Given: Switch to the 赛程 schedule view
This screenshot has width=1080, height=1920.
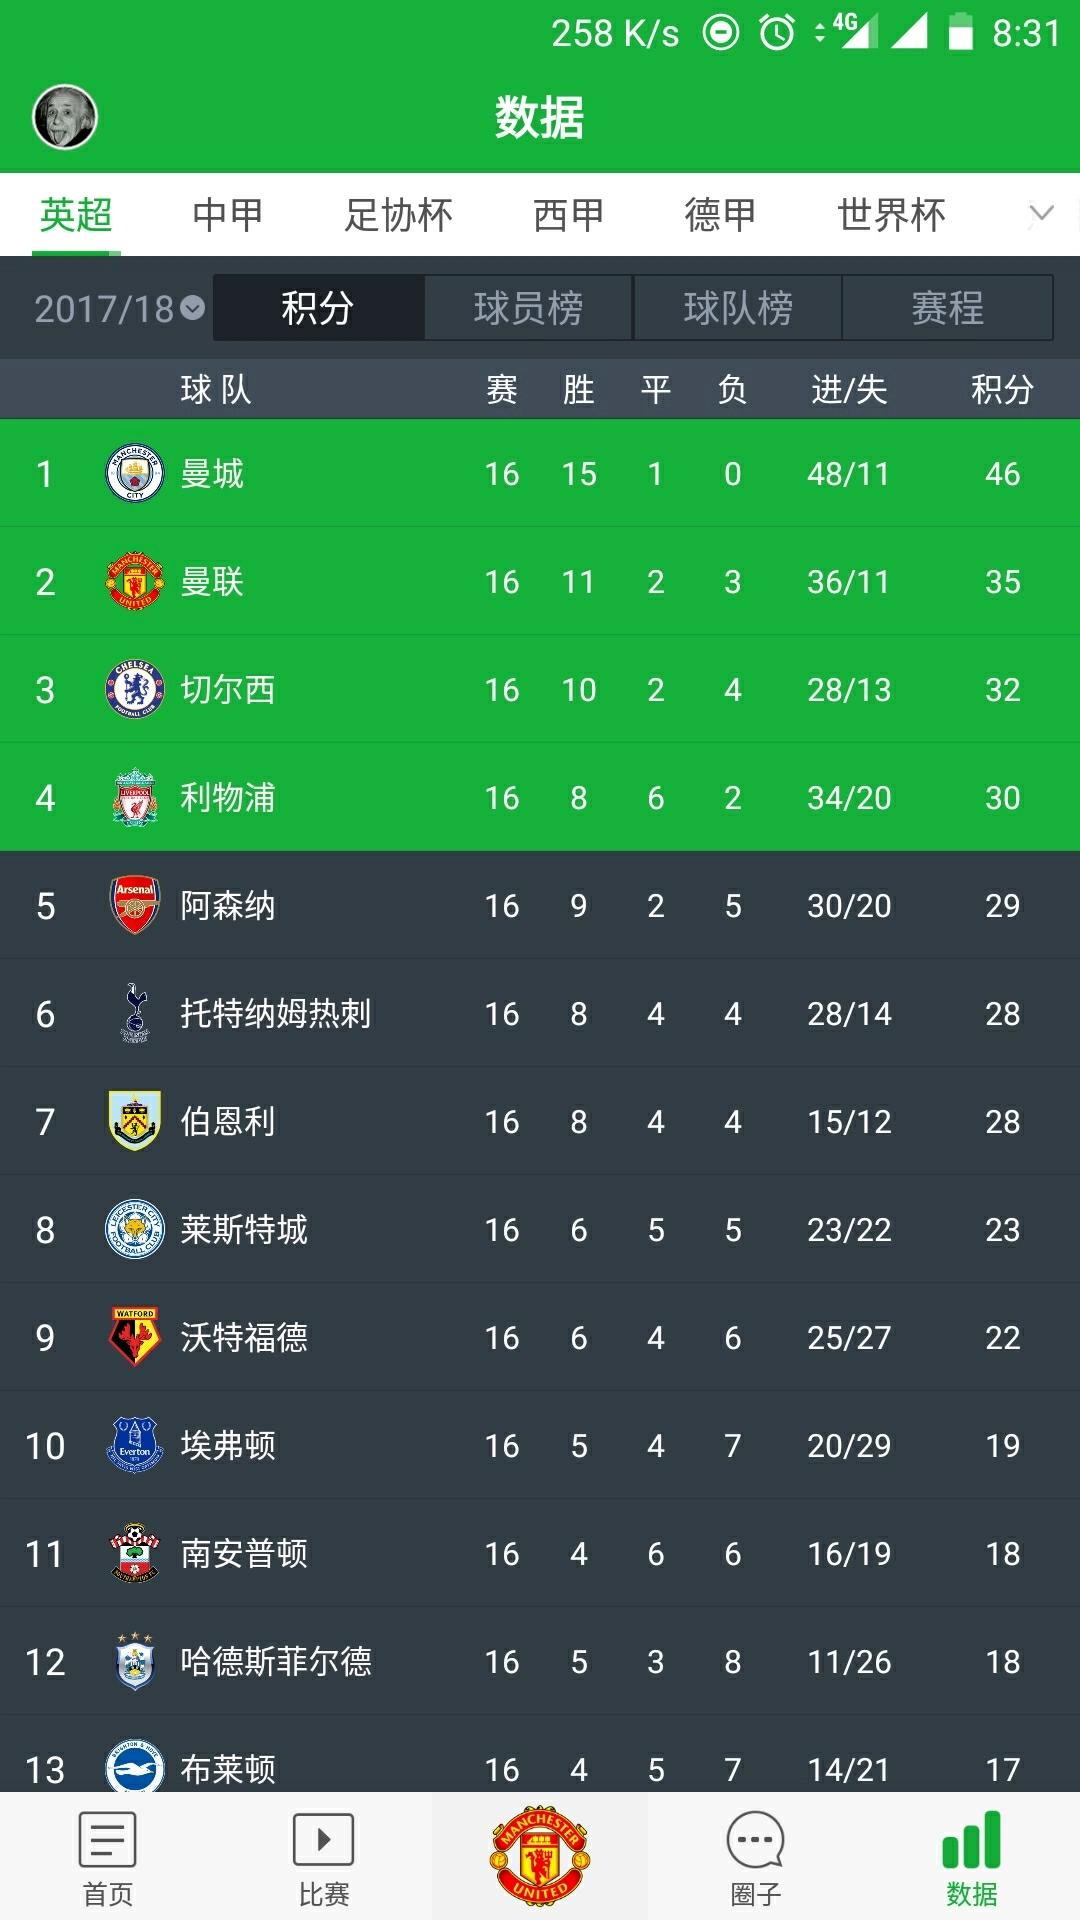Looking at the screenshot, I should tap(948, 308).
